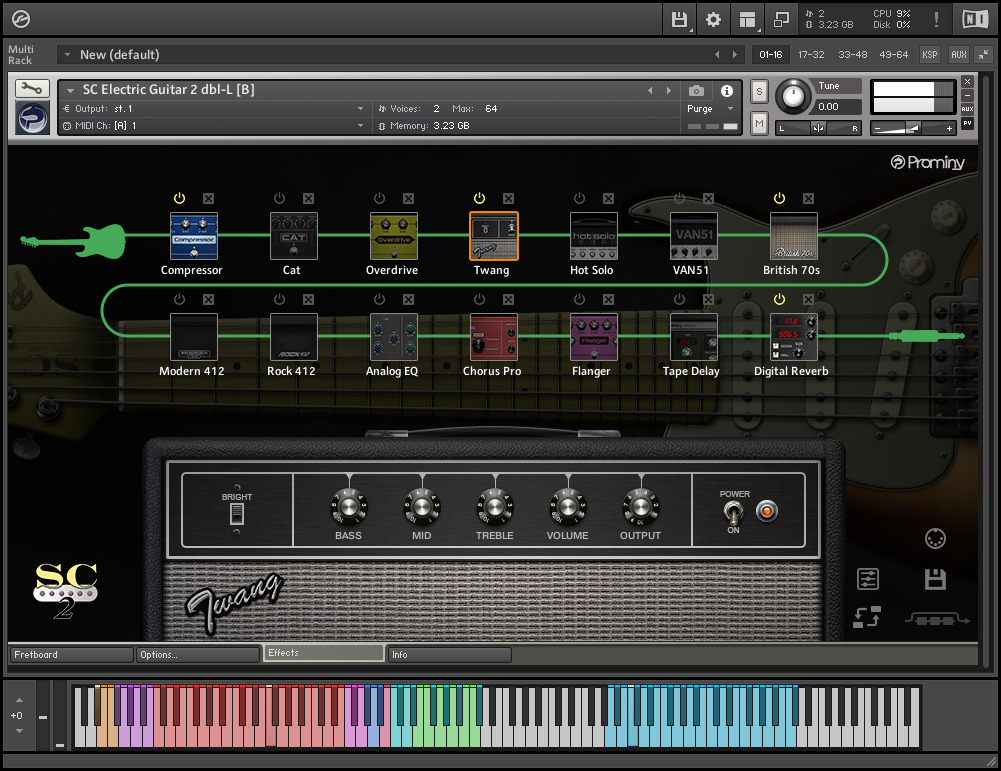Shift keyboard octave up arrow
This screenshot has height=771, width=1001.
click(x=19, y=700)
